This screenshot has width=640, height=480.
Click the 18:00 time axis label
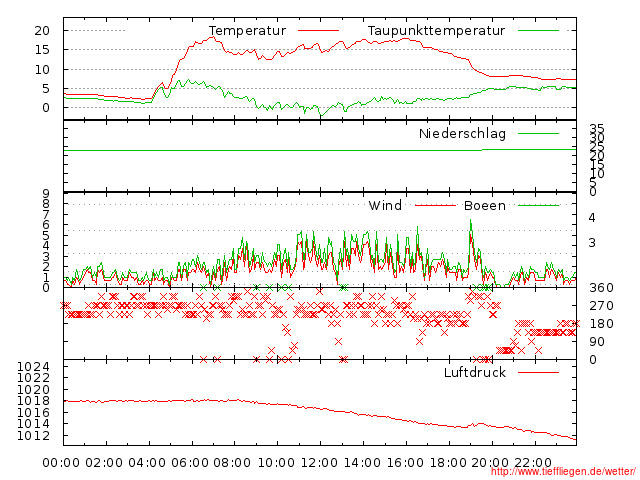click(448, 463)
